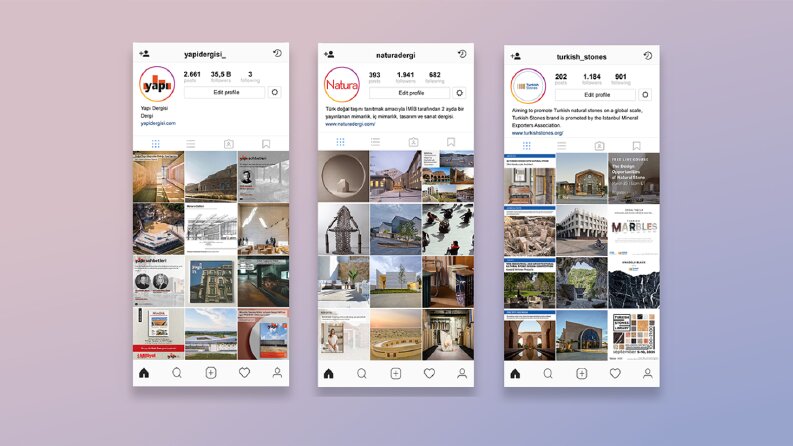Open settings gear on turkish_stones profile
This screenshot has height=446, width=793.
[645, 95]
